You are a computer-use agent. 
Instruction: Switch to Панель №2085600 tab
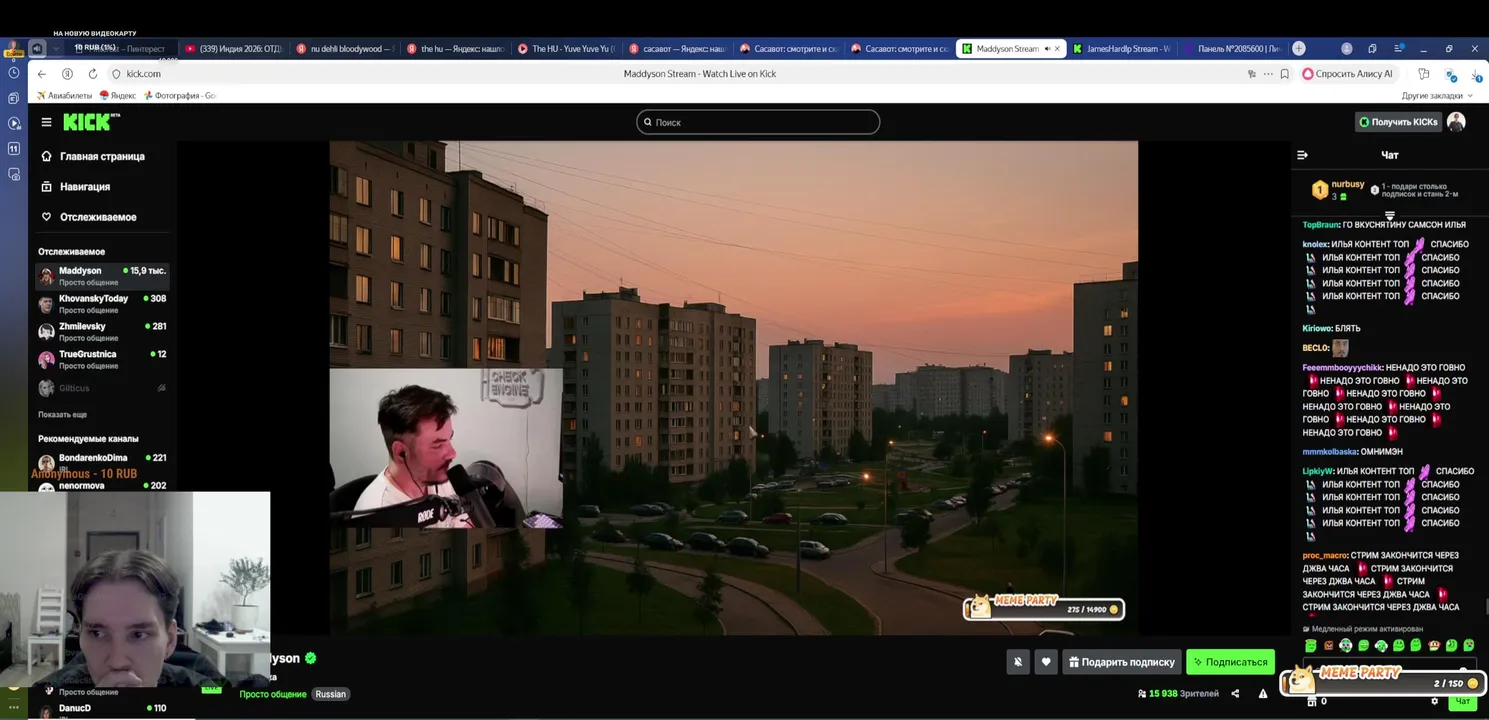coord(1233,48)
